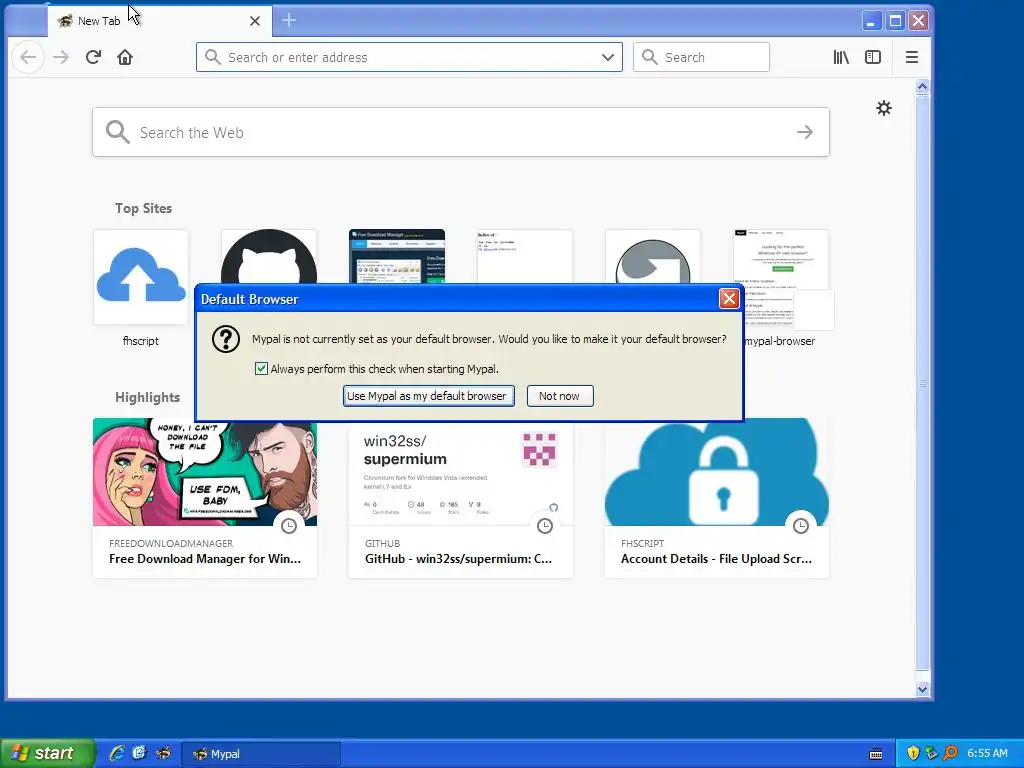Go back using the back arrow button
This screenshot has width=1024, height=768.
click(28, 57)
